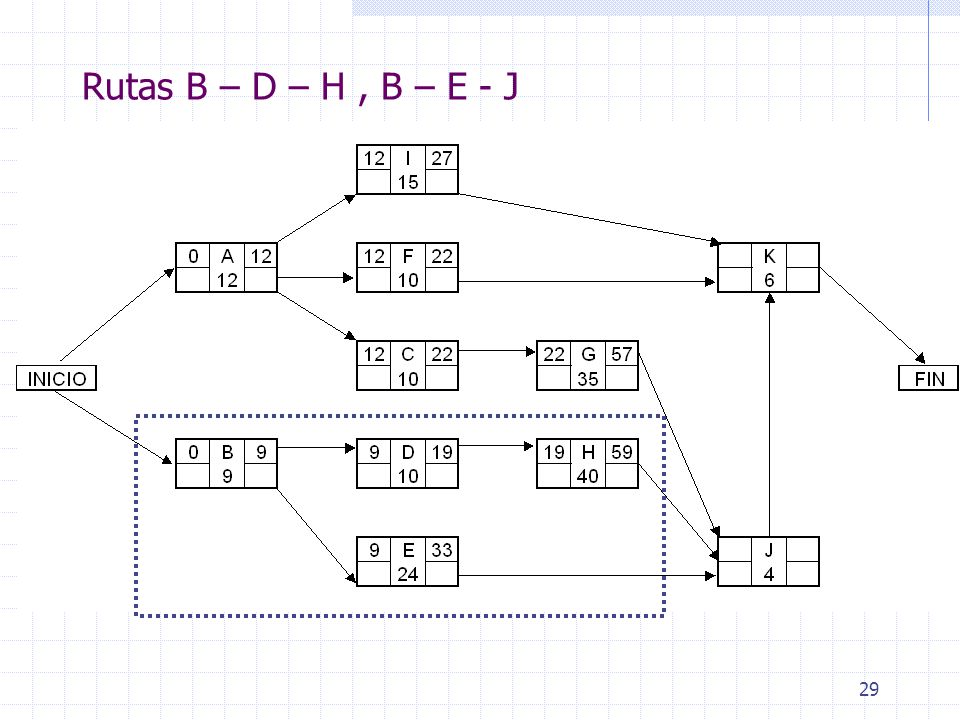Screen dimensions: 960x720
Task: Click the FIN end node
Action: point(928,378)
